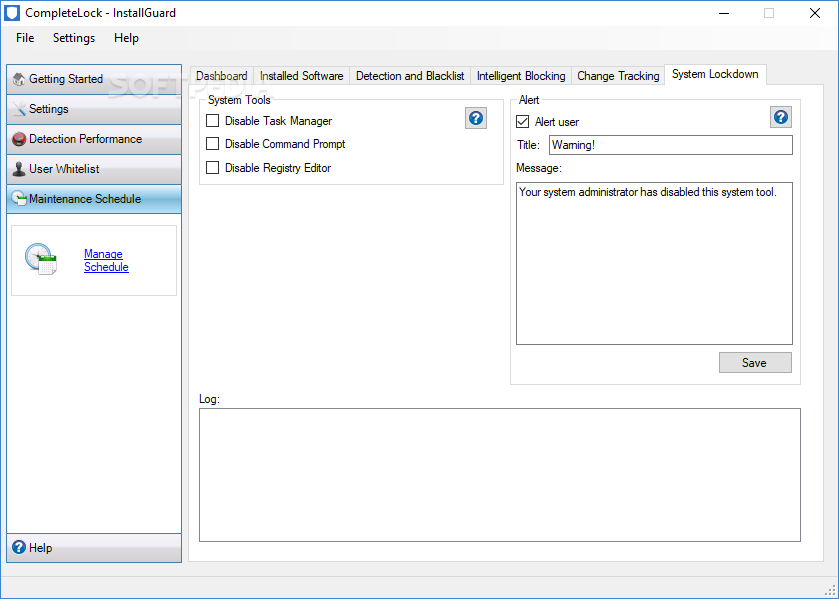
Task: Check Disable Command Prompt option
Action: (212, 143)
